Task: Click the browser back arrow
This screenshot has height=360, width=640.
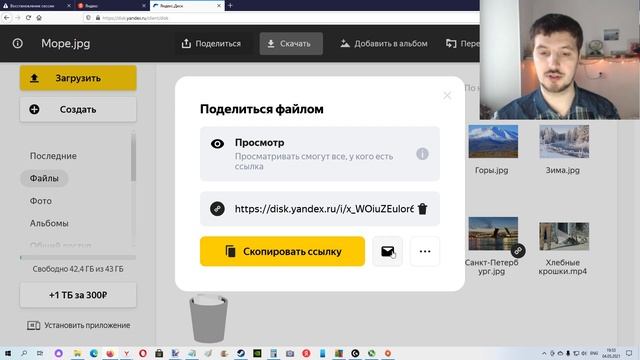Action: (7, 18)
